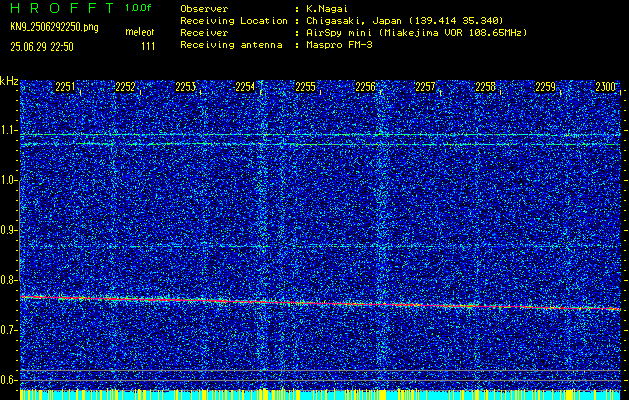The width and height of the screenshot is (629, 400).
Task: Click the 0.9 kHz axis label
Action: (x=8, y=230)
